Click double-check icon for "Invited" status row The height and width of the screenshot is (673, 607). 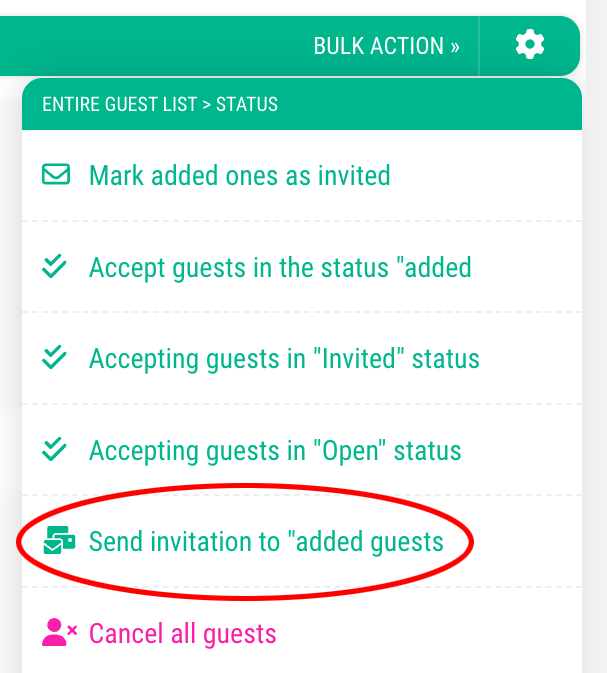(x=56, y=358)
